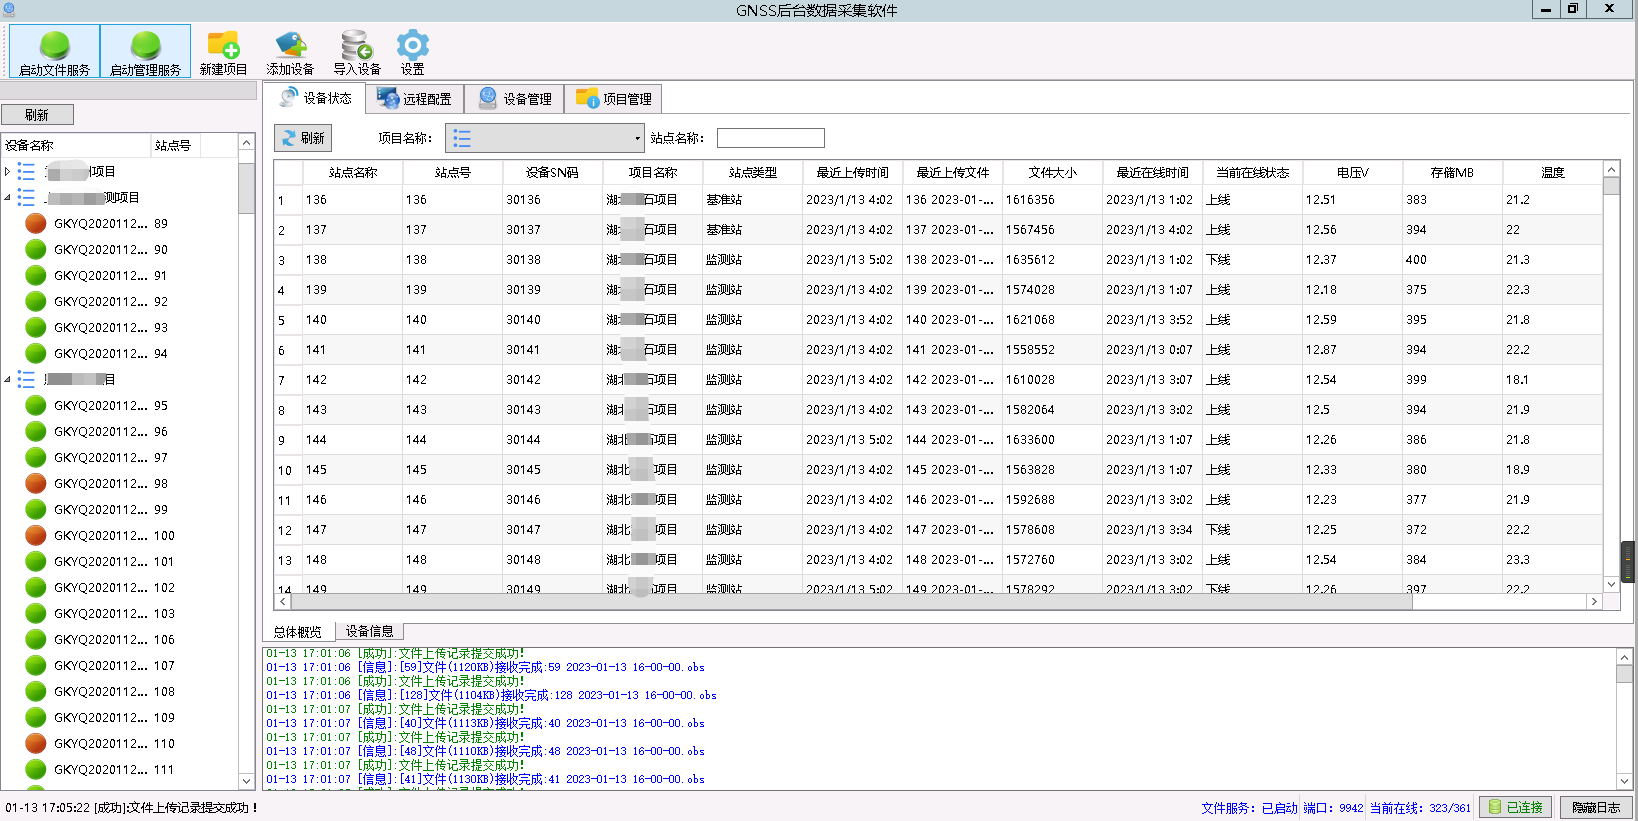Click the 启动文件服务 green icon
The width and height of the screenshot is (1638, 821).
pyautogui.click(x=54, y=46)
